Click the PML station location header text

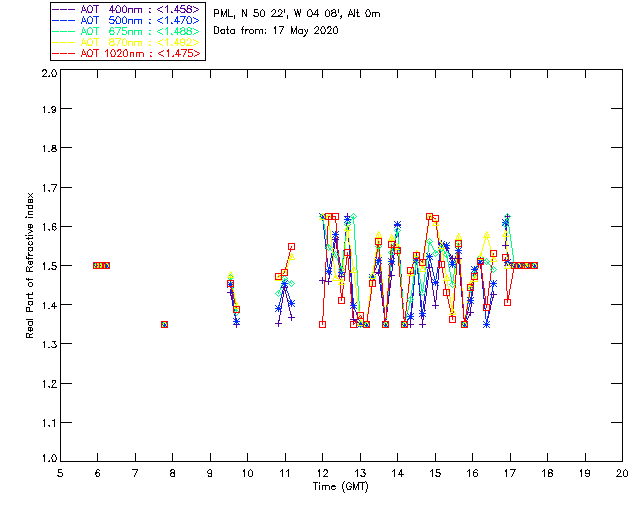point(297,14)
